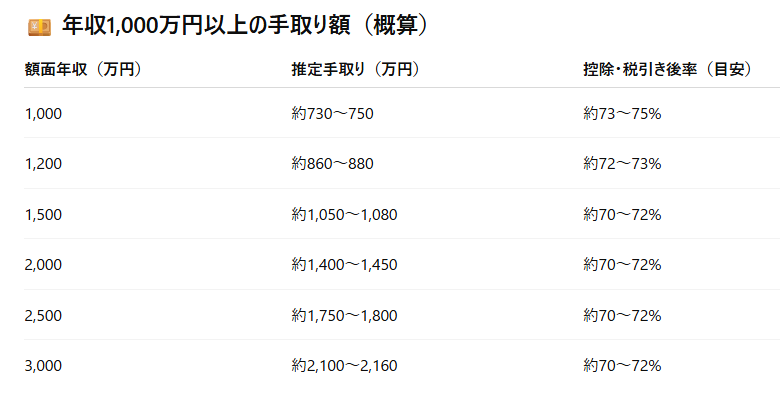This screenshot has height=407, width=780.
Task: Click the 約2,100～2,160 take-home cell
Action: 344,366
